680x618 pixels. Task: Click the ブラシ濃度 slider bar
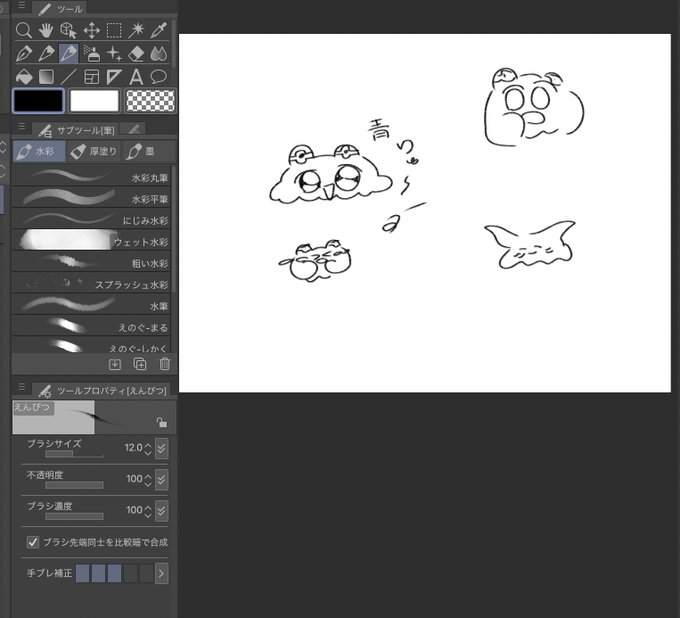[x=74, y=517]
